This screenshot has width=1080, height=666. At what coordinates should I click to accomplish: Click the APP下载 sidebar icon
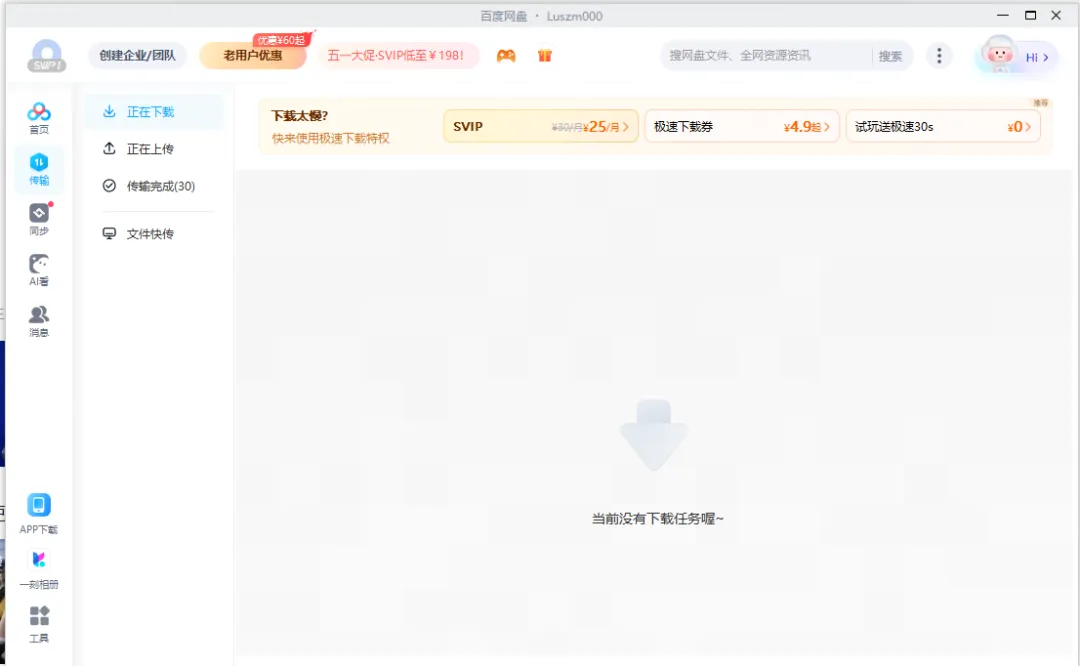pyautogui.click(x=39, y=514)
